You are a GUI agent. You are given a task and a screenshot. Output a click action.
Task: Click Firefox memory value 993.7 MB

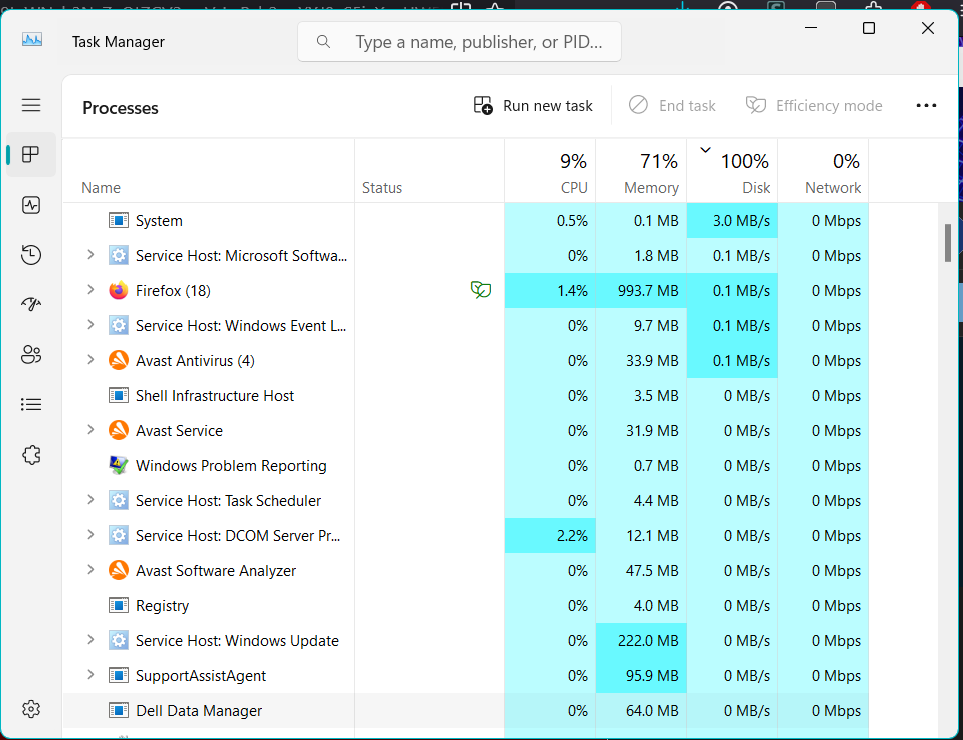[x=648, y=290]
